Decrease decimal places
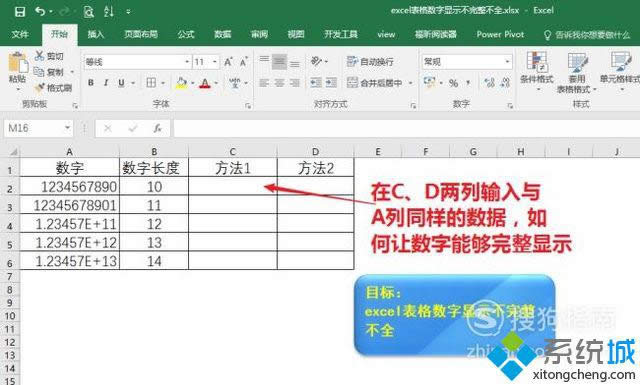Screen dimensions: 640x385 (x=505, y=83)
